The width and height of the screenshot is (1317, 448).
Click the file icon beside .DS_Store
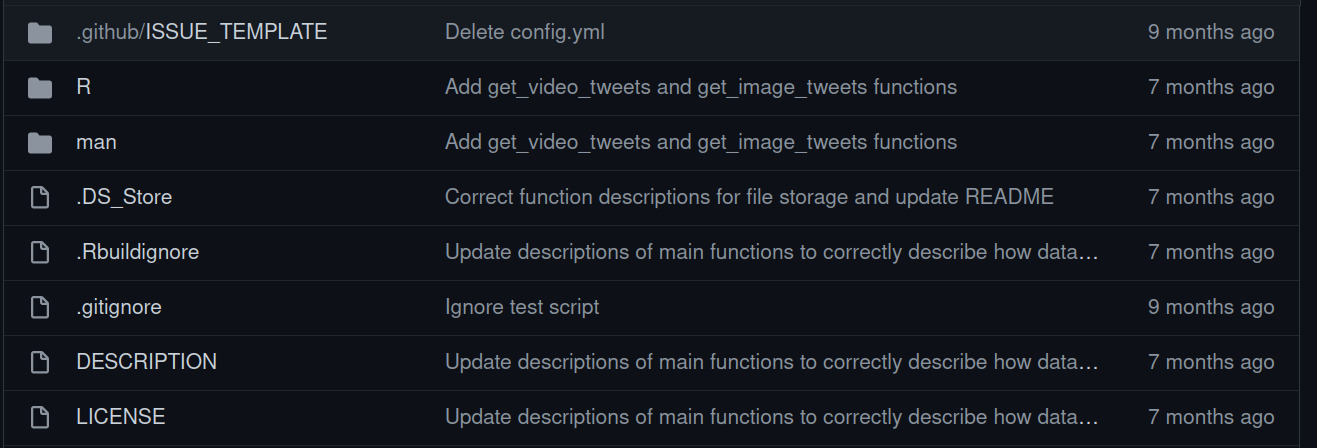pyautogui.click(x=40, y=198)
